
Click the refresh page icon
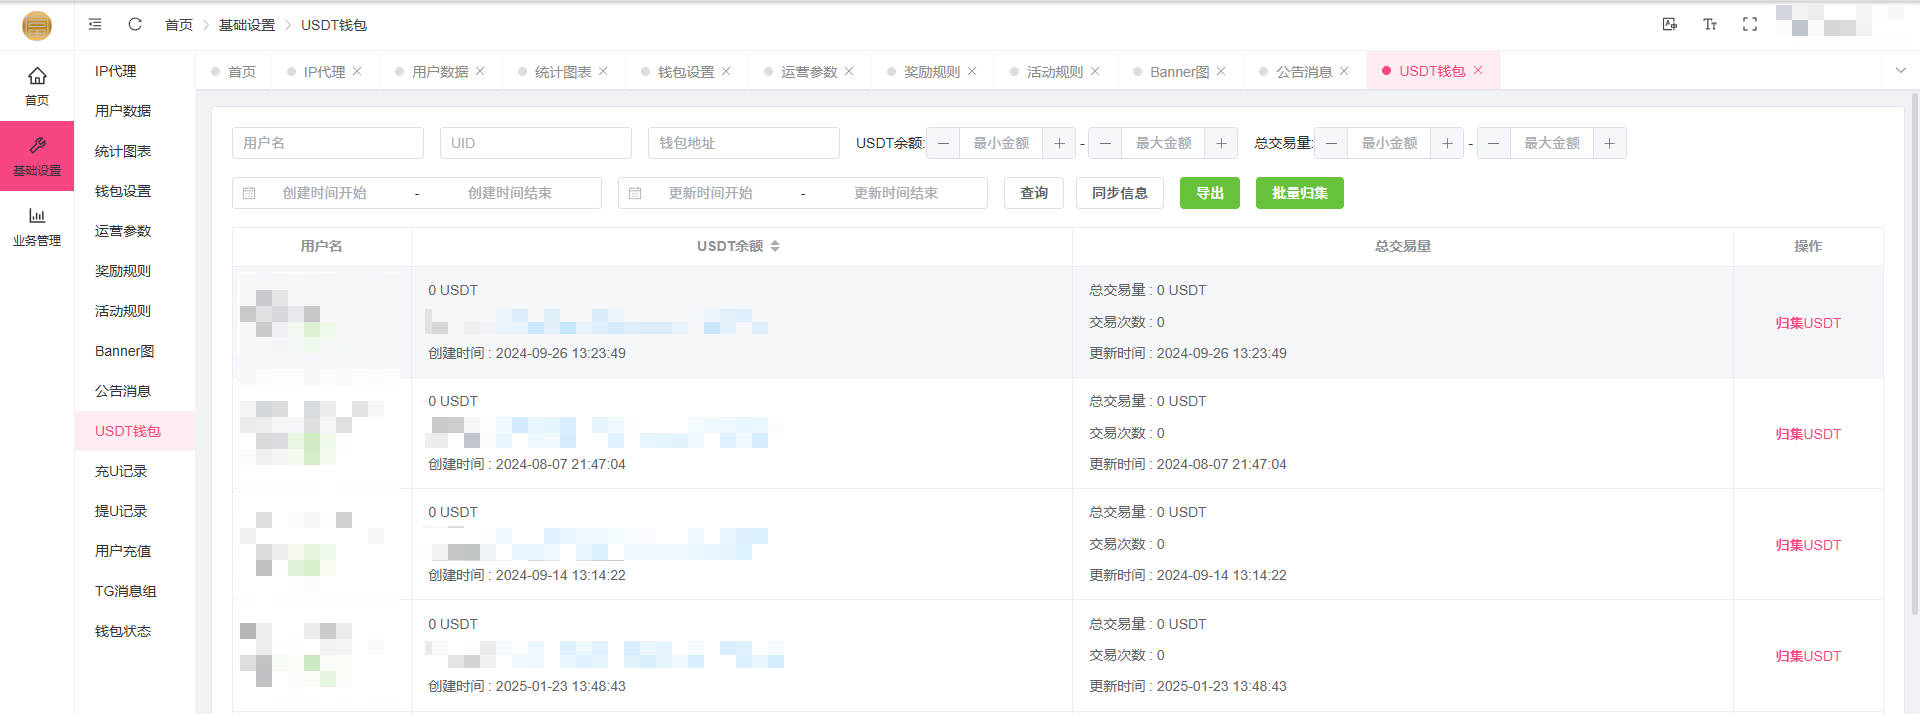(135, 25)
